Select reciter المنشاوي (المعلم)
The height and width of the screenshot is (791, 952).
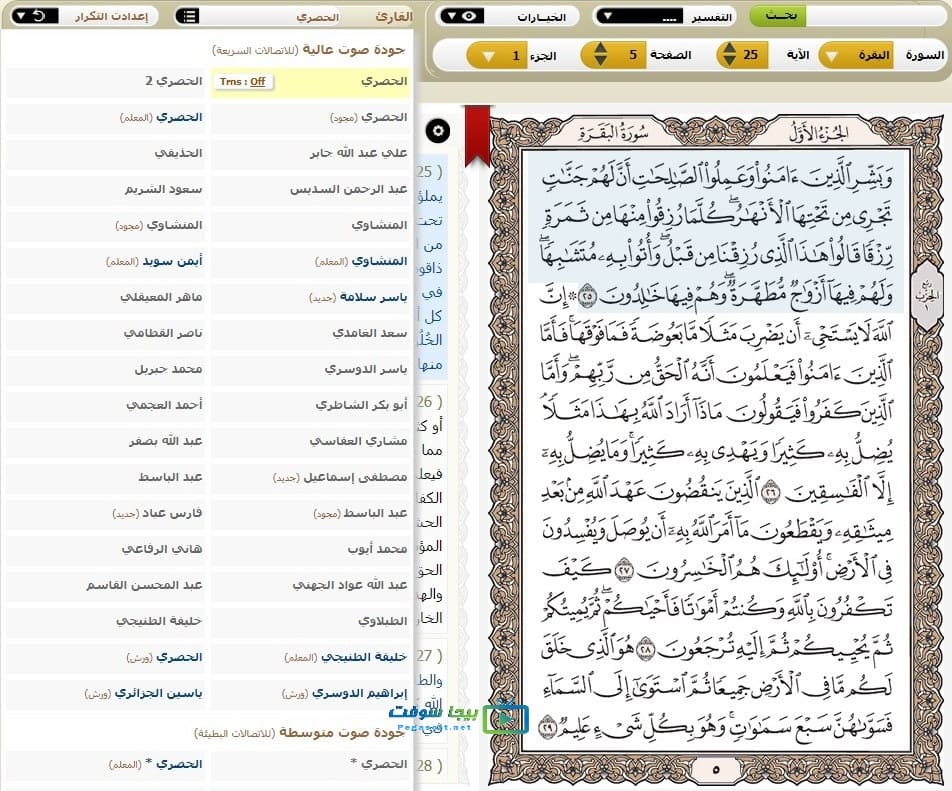coord(311,261)
